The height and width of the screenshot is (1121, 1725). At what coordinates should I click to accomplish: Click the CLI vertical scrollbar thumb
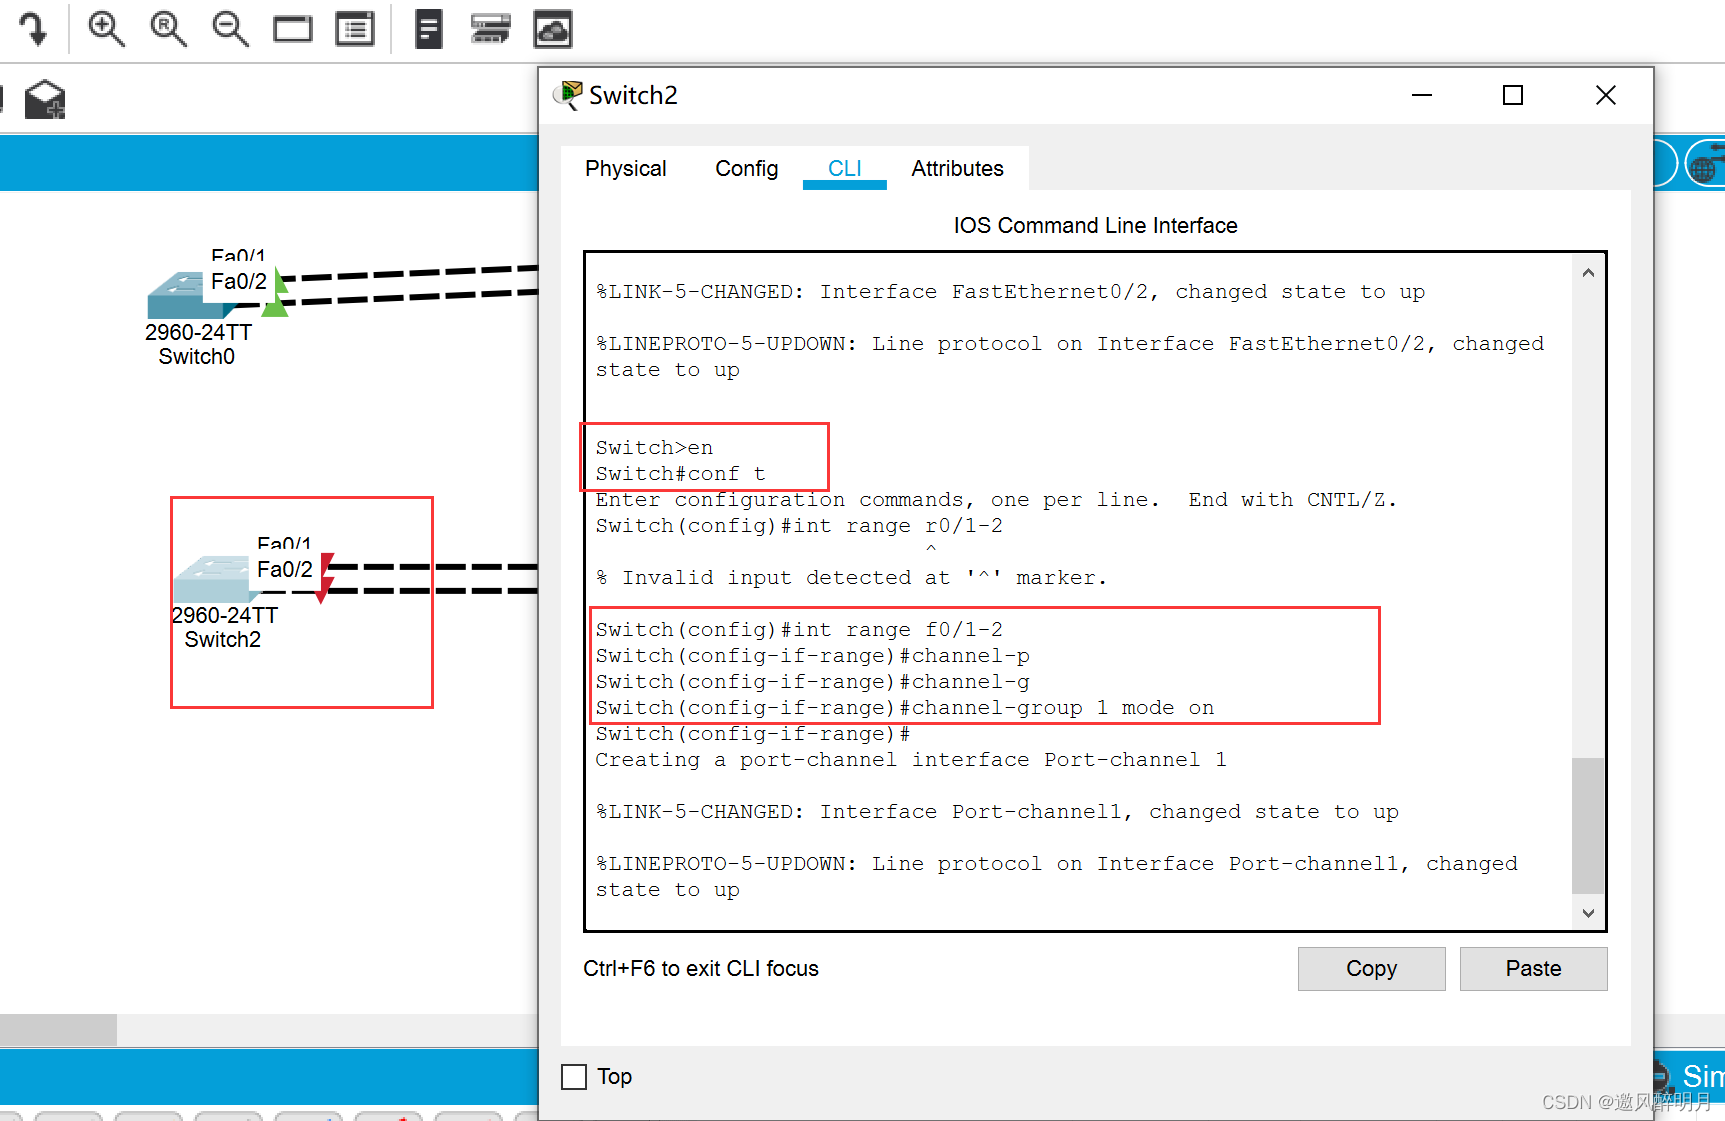1588,826
